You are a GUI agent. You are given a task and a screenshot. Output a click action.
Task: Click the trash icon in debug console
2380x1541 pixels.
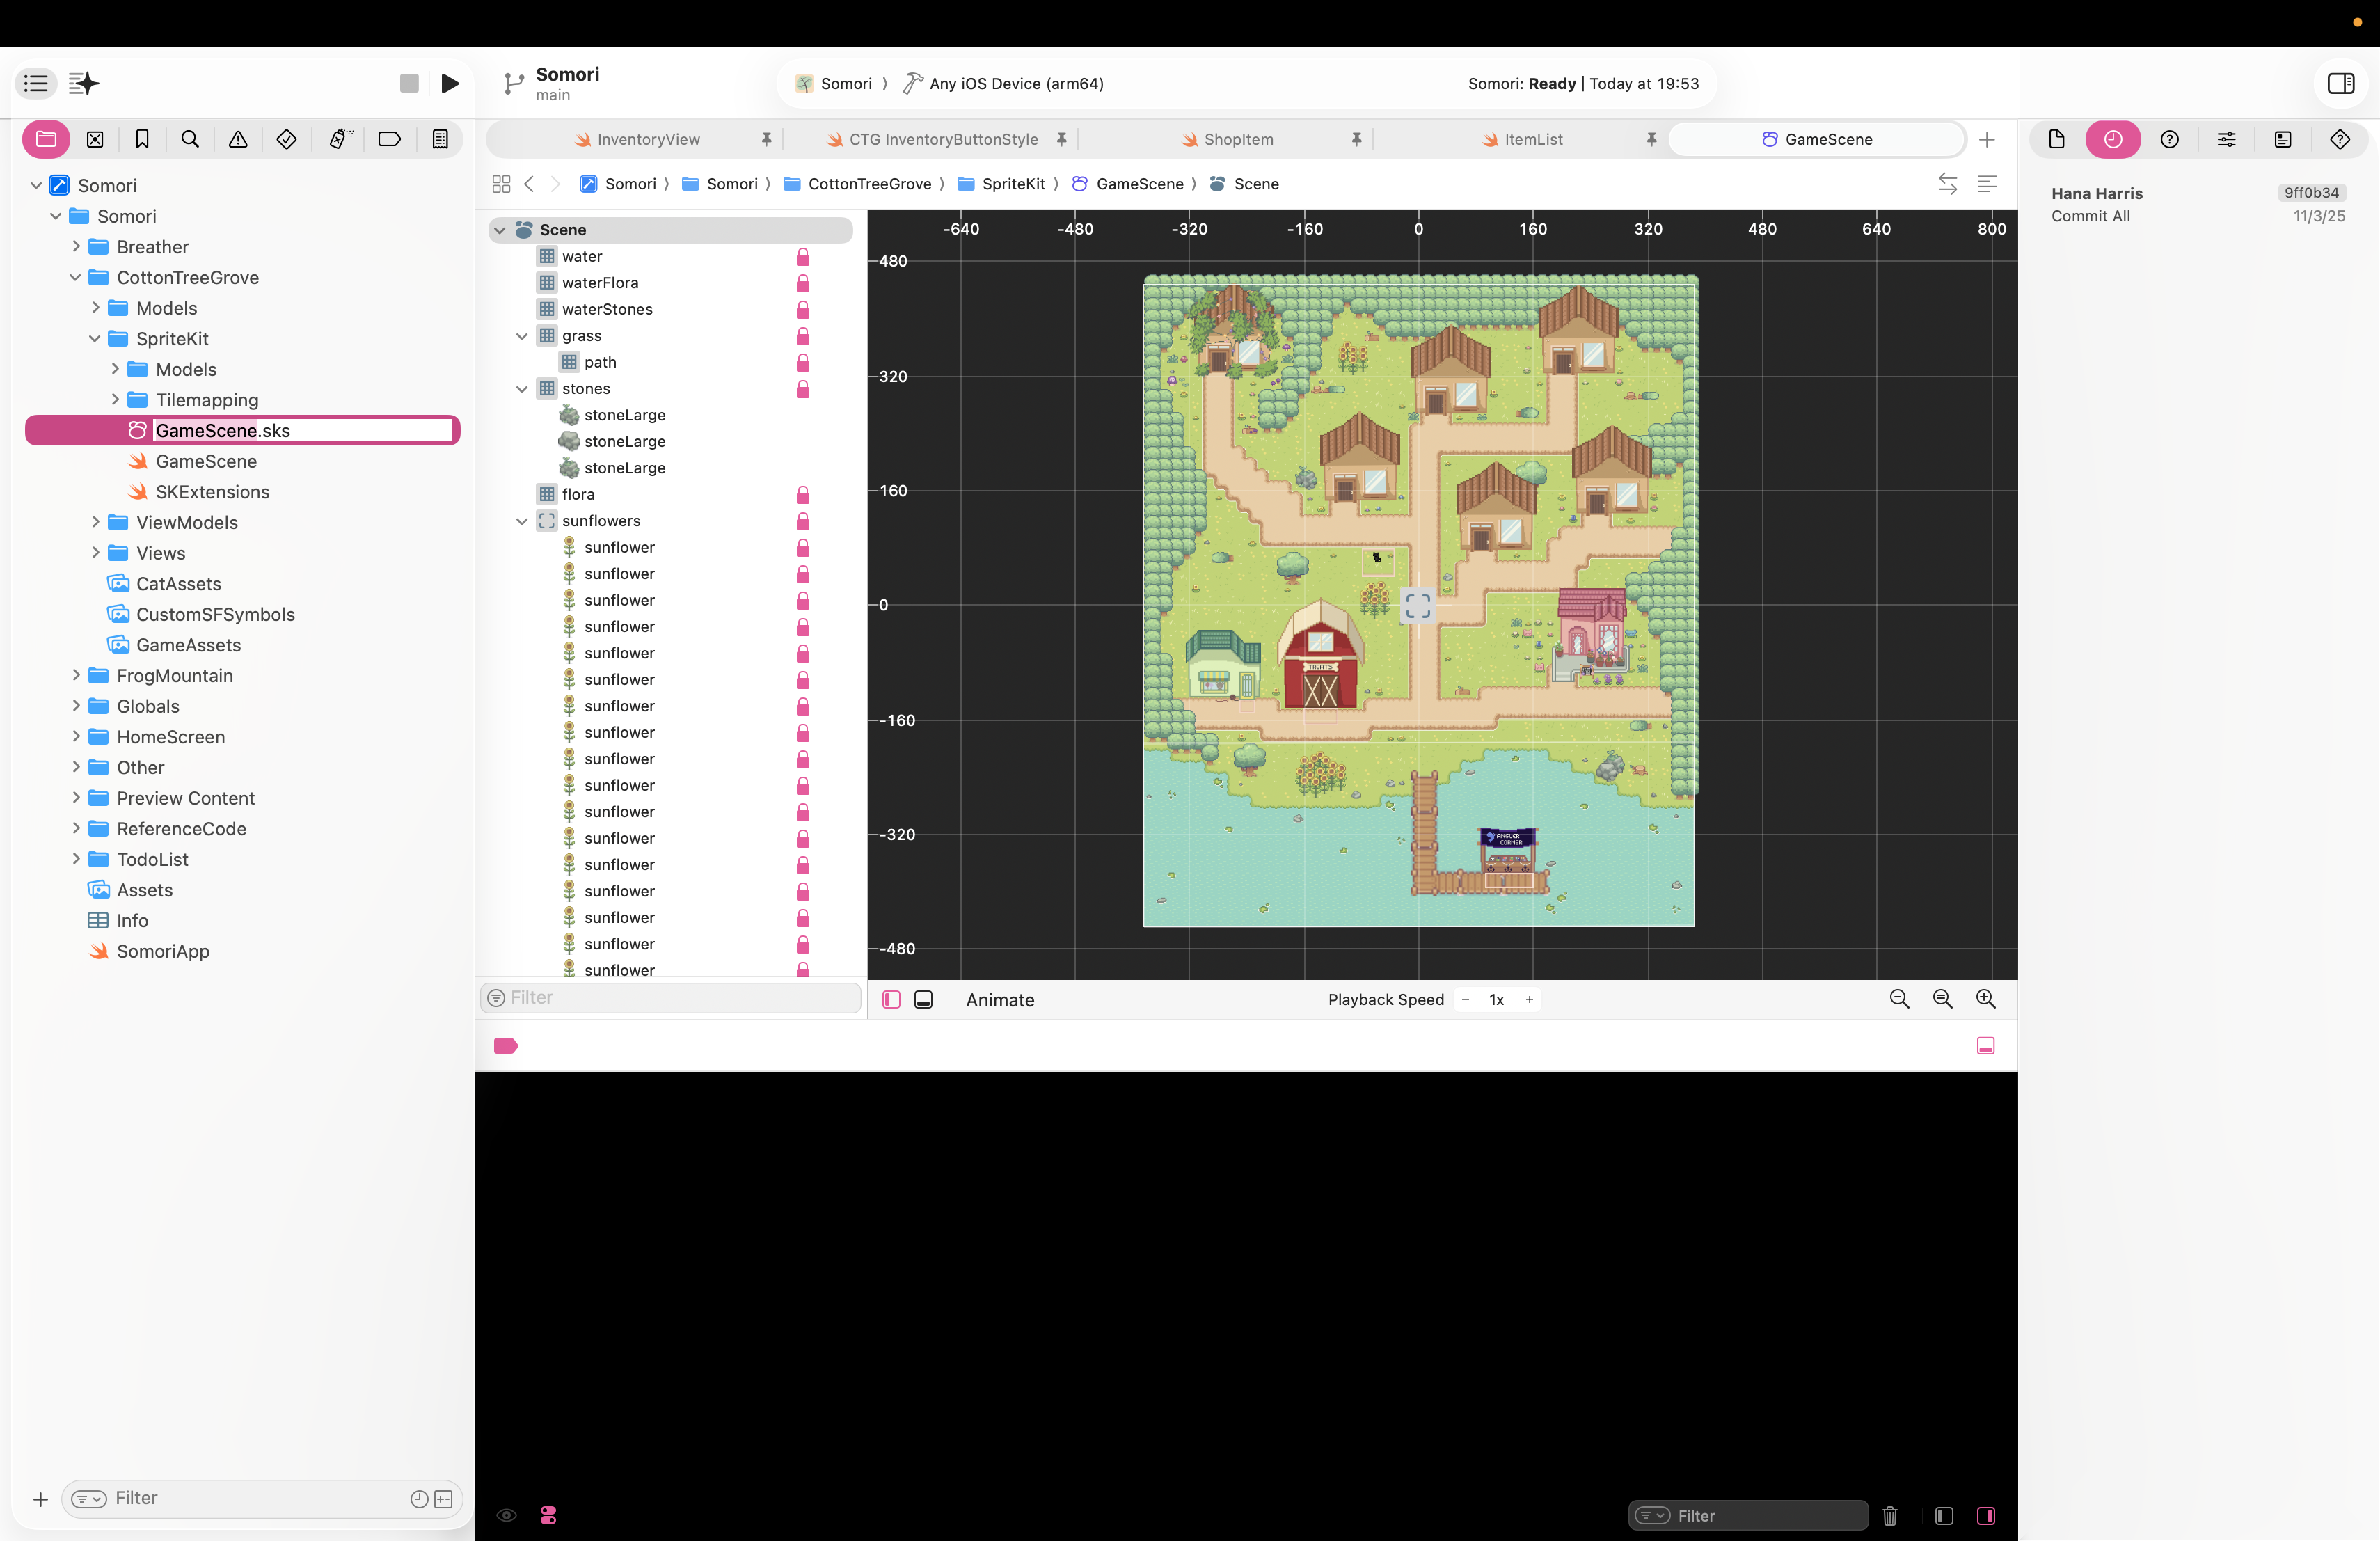pos(1889,1515)
